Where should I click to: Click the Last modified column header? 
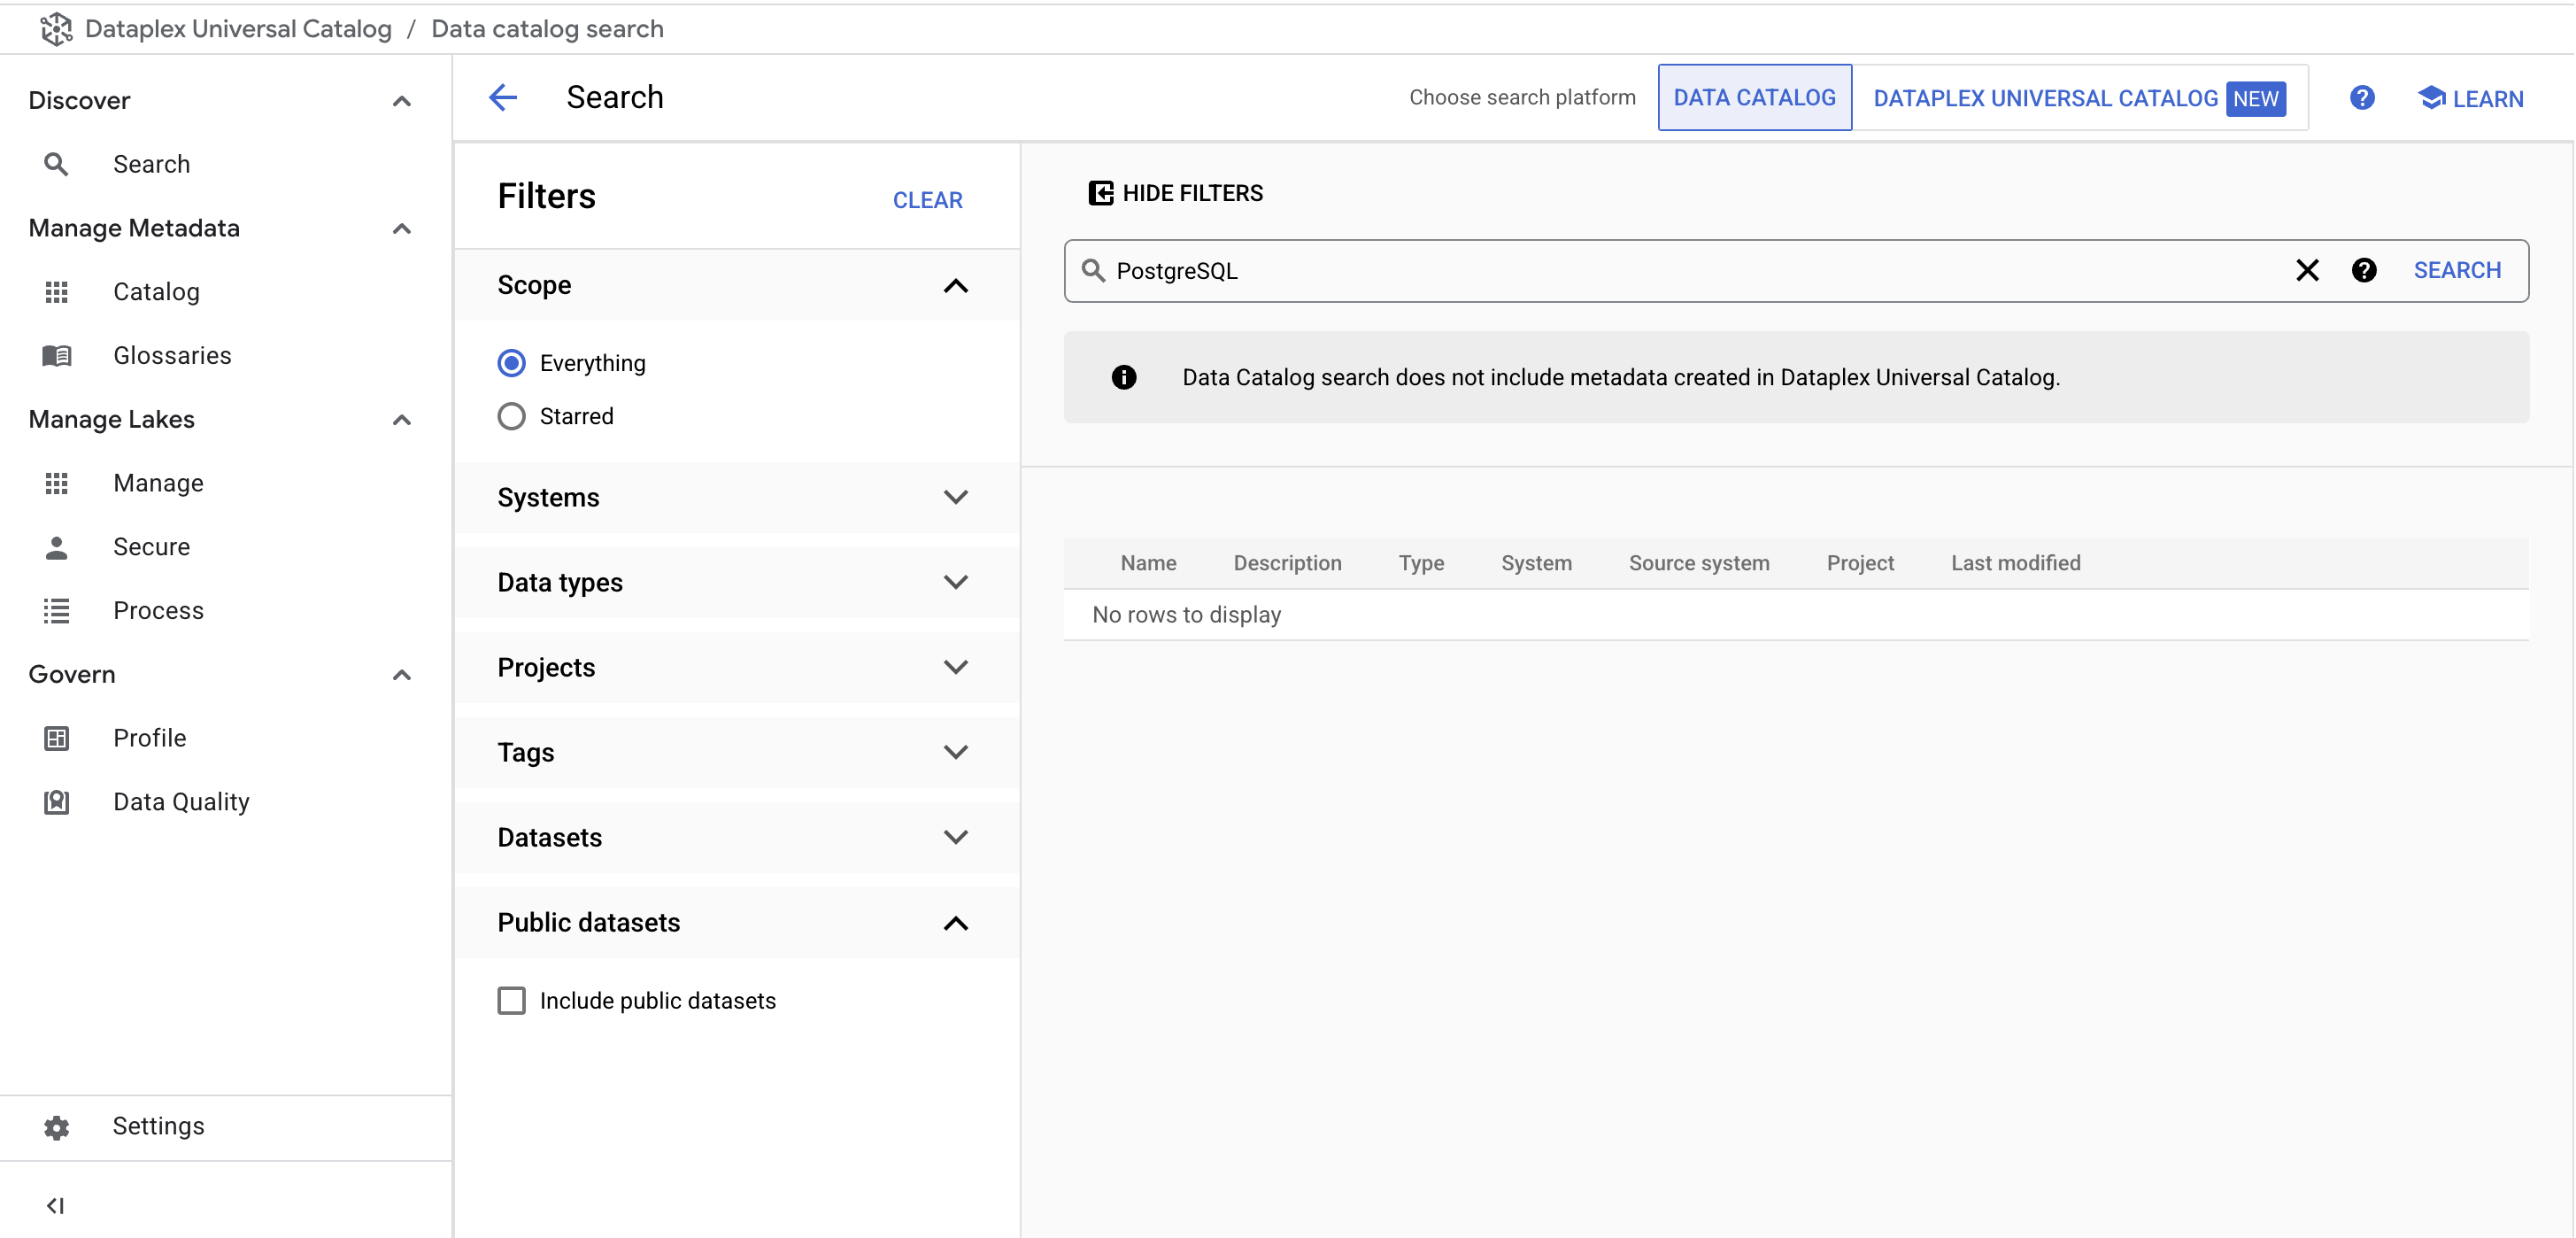pos(2015,563)
